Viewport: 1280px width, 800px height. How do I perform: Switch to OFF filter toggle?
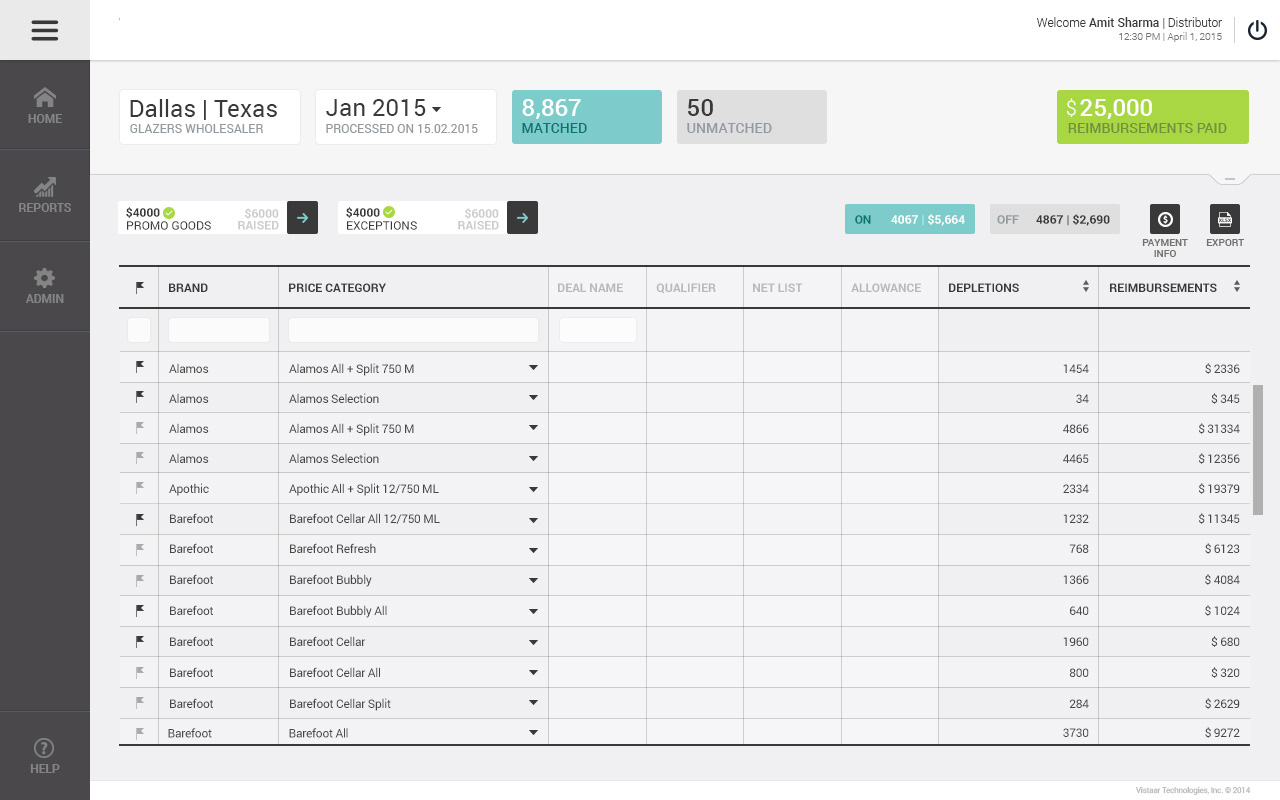coord(1054,220)
